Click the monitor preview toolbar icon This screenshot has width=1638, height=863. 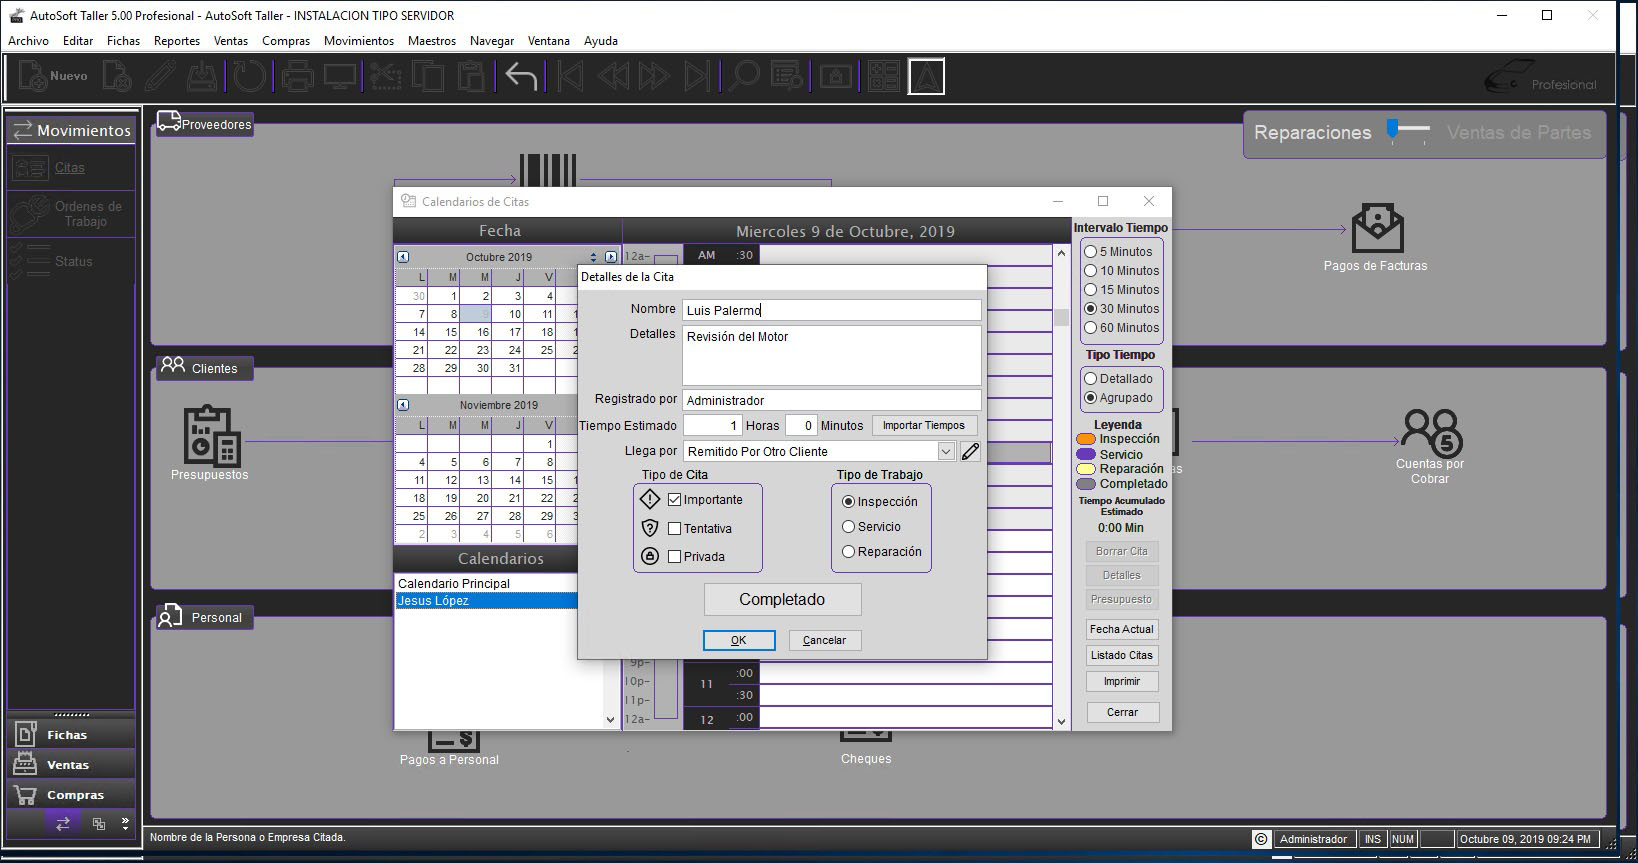point(340,76)
